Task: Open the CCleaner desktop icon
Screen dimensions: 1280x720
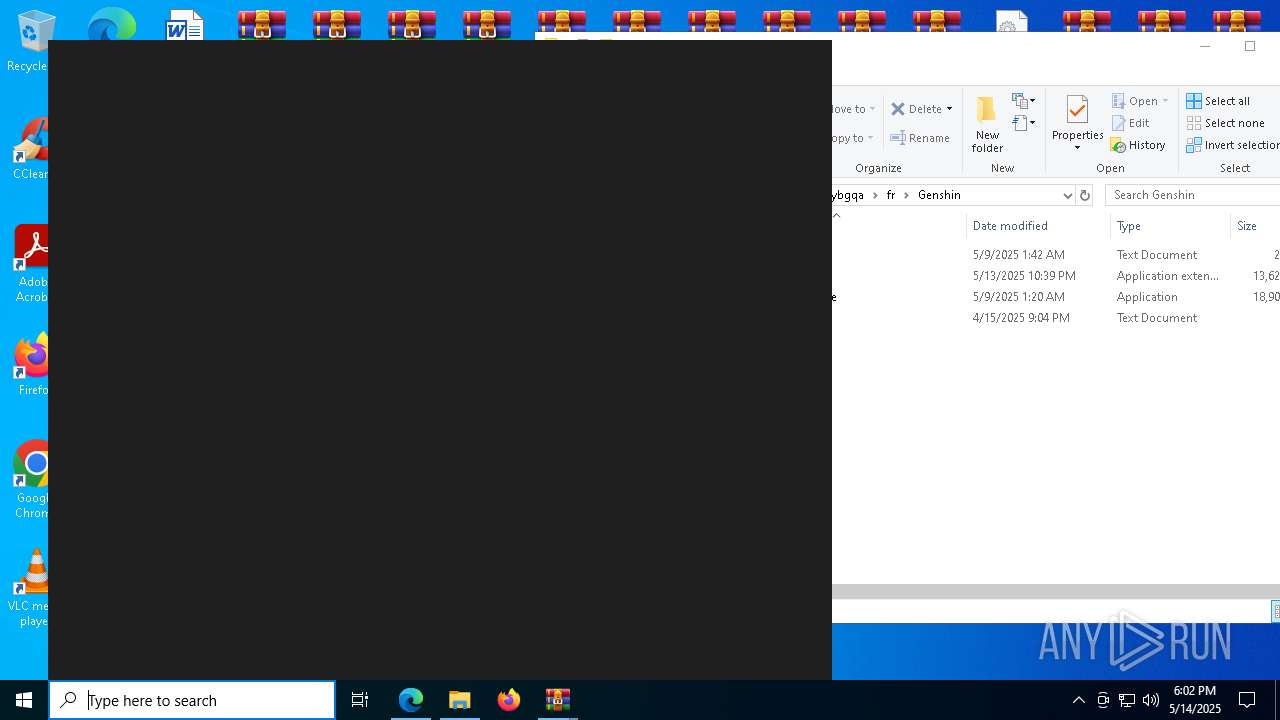Action: click(x=31, y=149)
